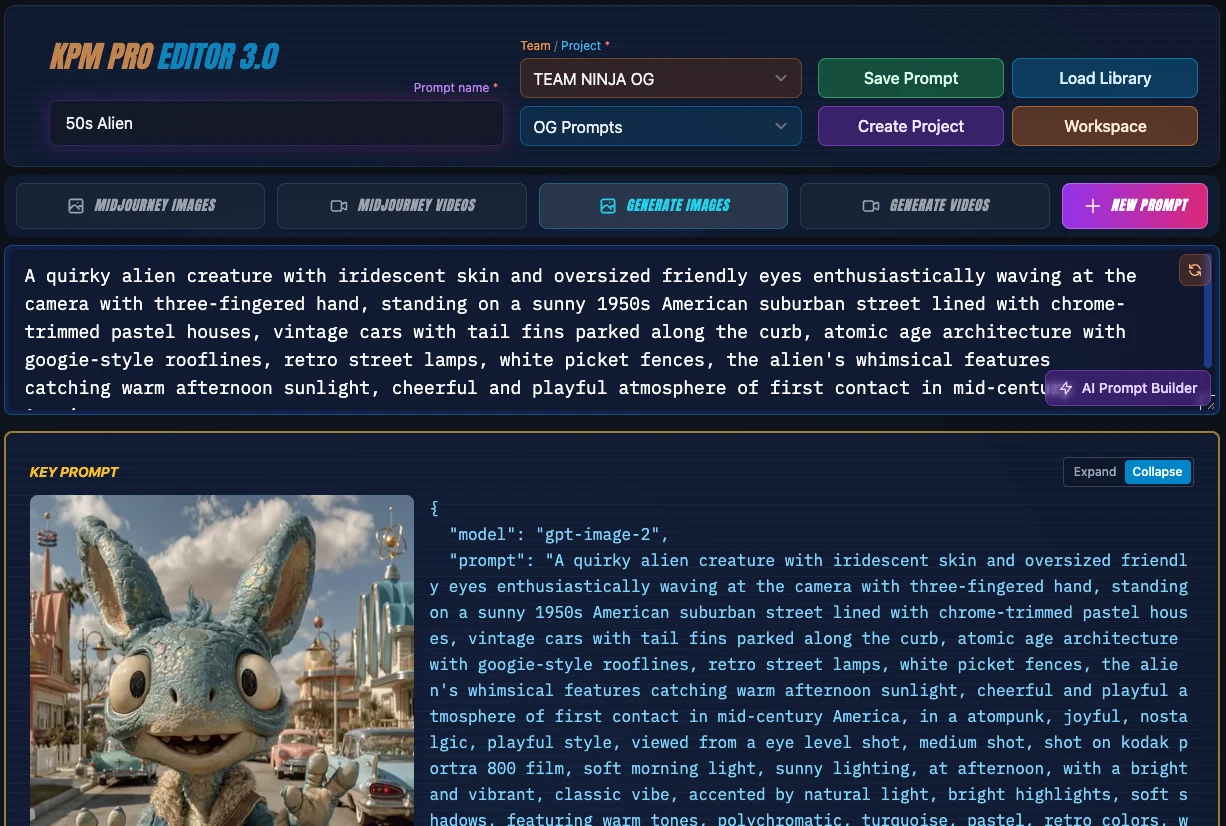Open the Load Library panel
The height and width of the screenshot is (826, 1226).
1104,77
